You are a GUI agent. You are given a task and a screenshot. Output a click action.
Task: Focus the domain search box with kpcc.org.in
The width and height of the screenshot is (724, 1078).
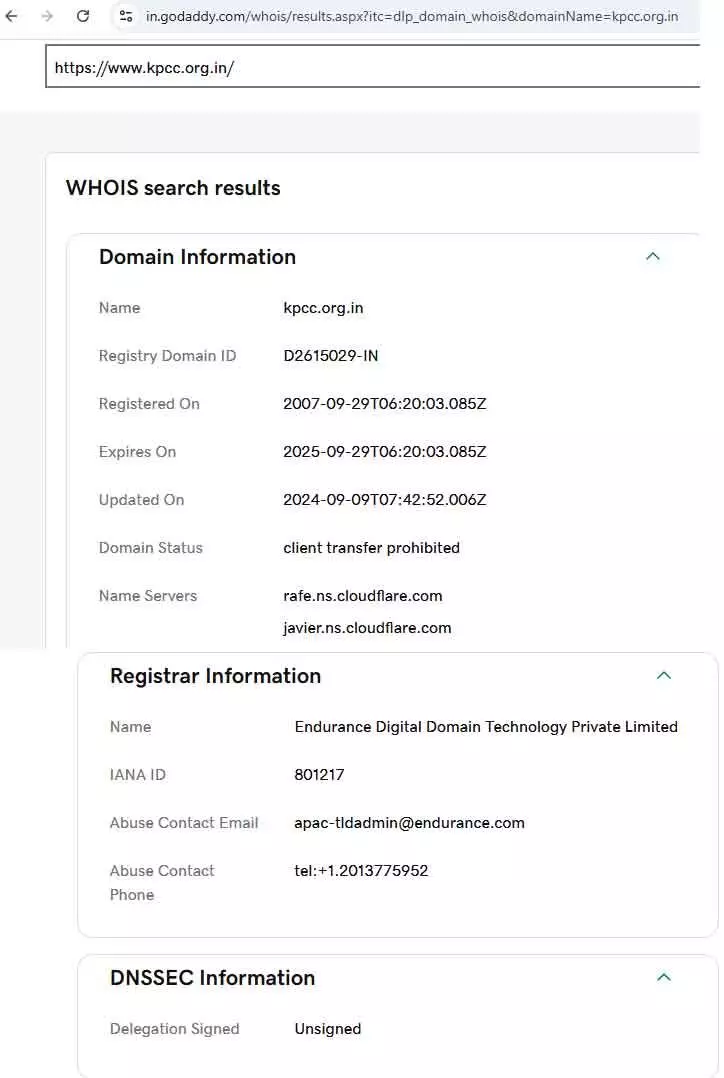[373, 67]
